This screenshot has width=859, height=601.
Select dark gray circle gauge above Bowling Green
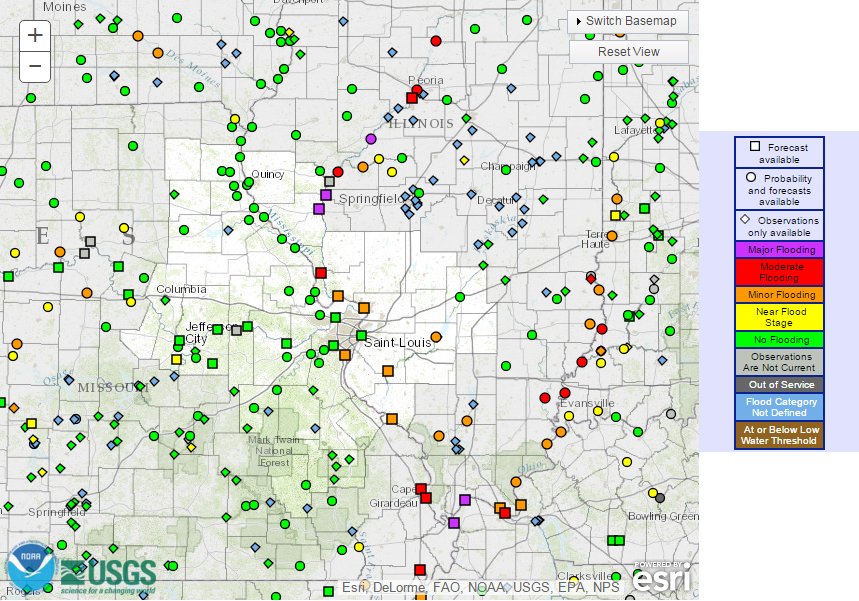pos(660,498)
